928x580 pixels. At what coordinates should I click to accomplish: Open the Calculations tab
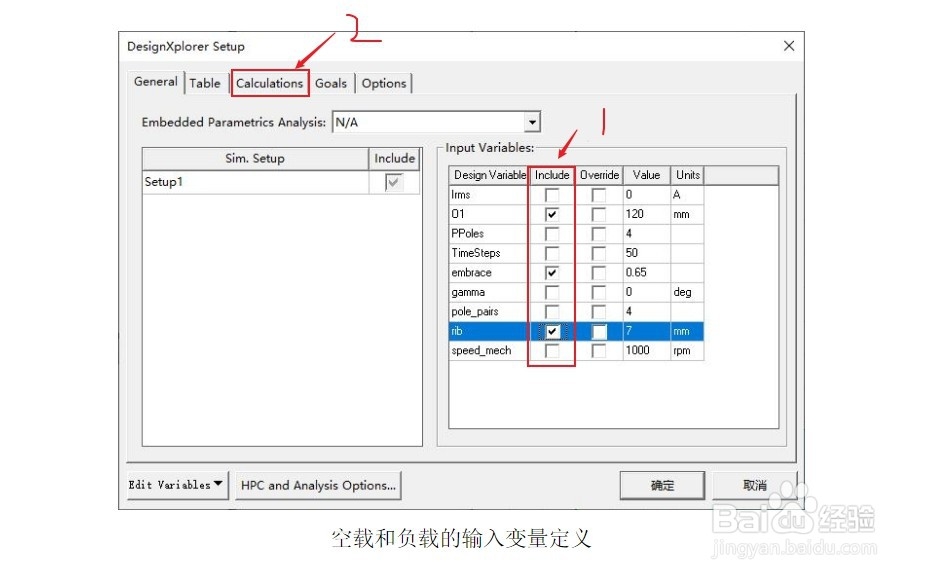tap(269, 83)
